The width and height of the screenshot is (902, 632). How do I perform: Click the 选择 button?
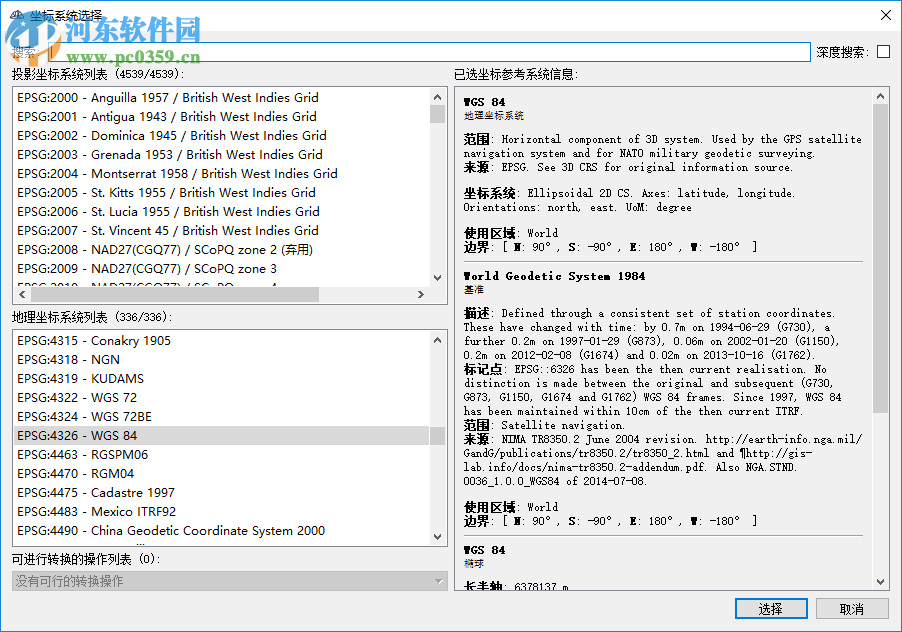click(771, 609)
